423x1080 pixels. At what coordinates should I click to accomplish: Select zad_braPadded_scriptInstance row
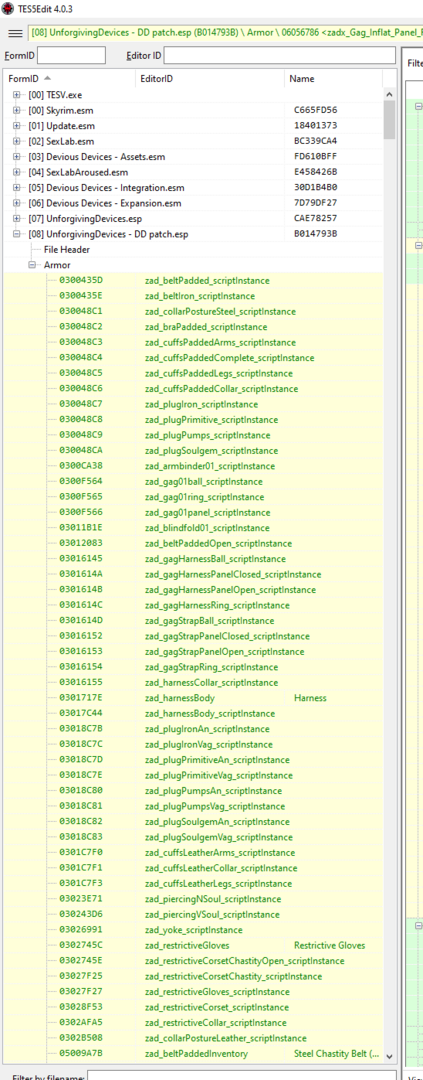click(x=193, y=326)
